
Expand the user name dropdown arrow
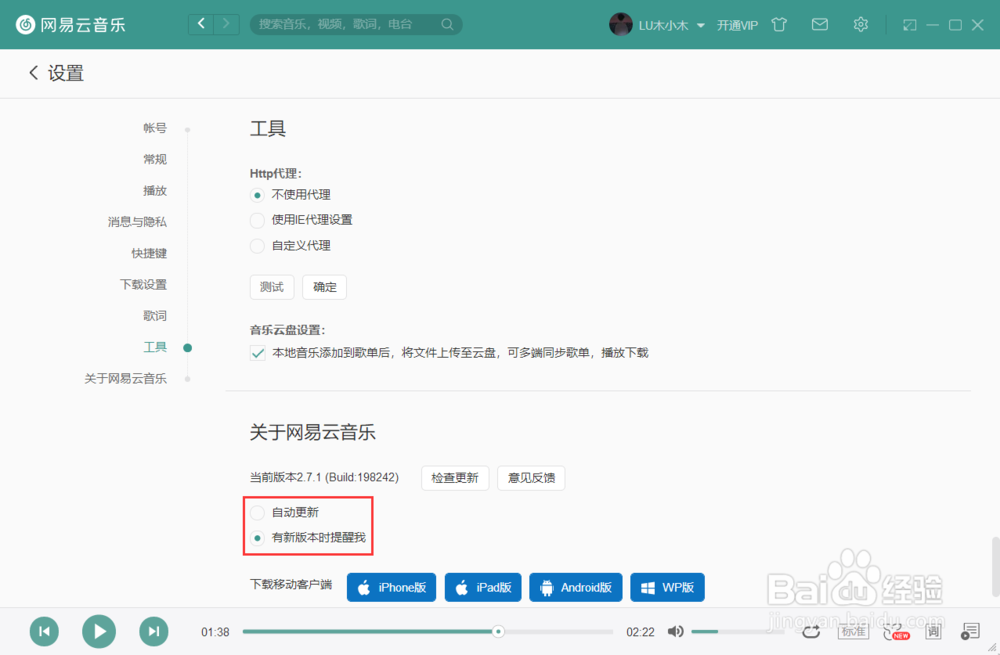coord(701,26)
